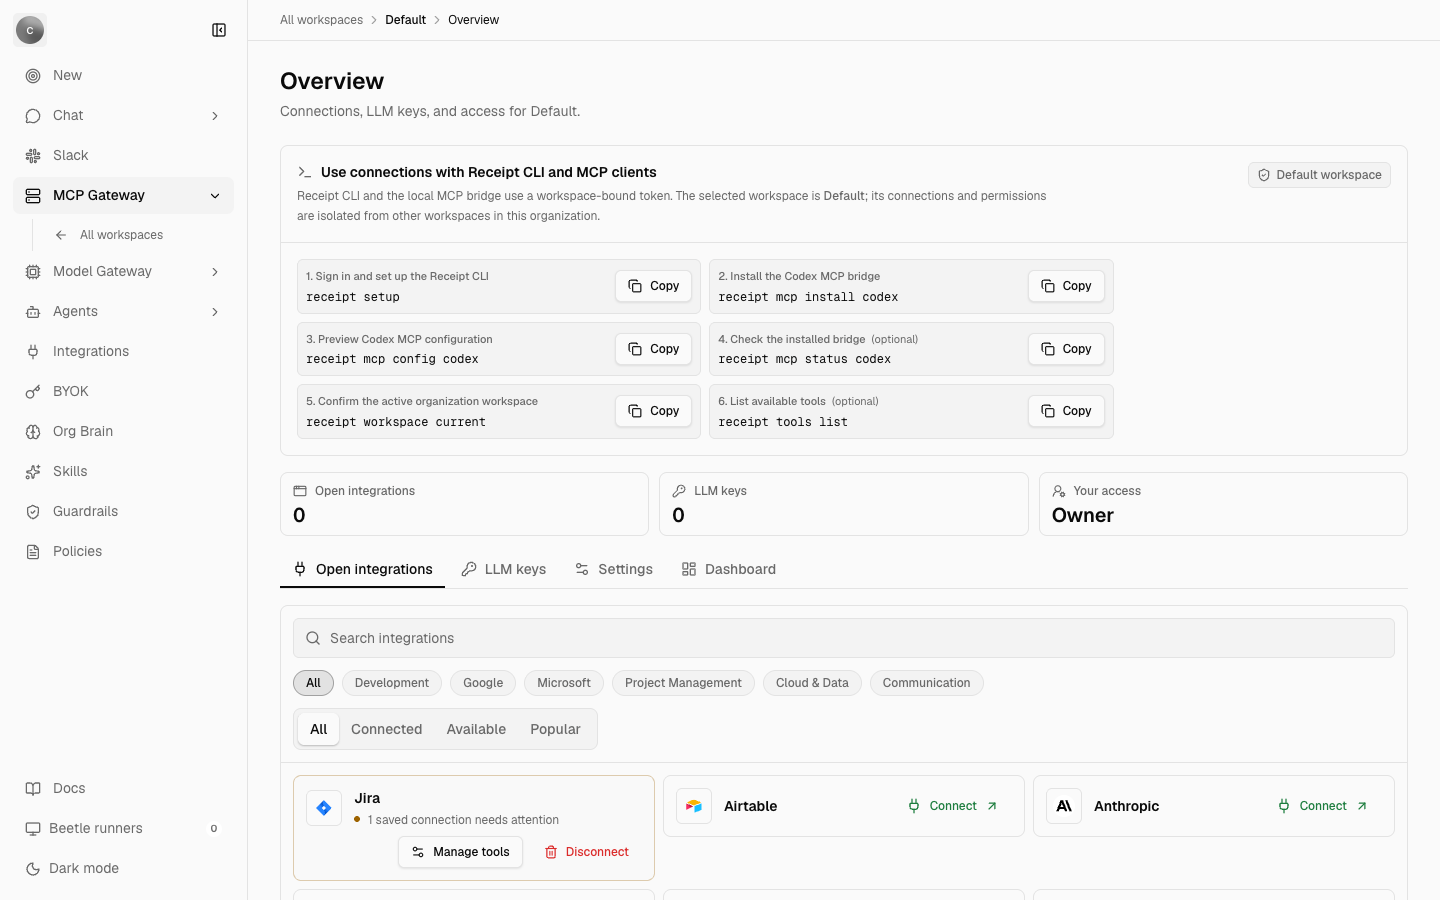Toggle Dark mode
This screenshot has width=1440, height=900.
coord(123,868)
